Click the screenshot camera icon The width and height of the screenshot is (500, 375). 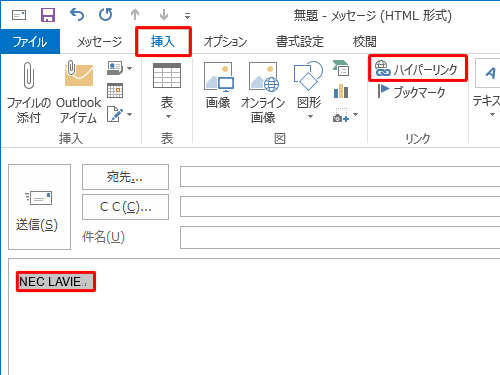click(341, 115)
